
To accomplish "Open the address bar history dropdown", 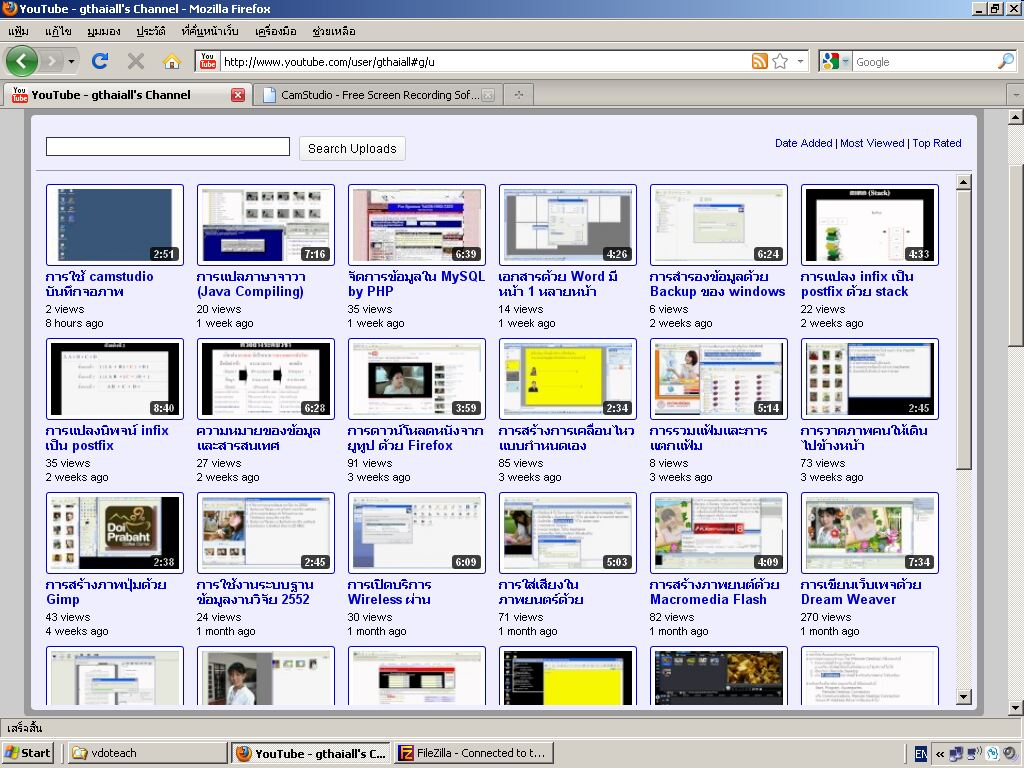I will pyautogui.click(x=801, y=61).
